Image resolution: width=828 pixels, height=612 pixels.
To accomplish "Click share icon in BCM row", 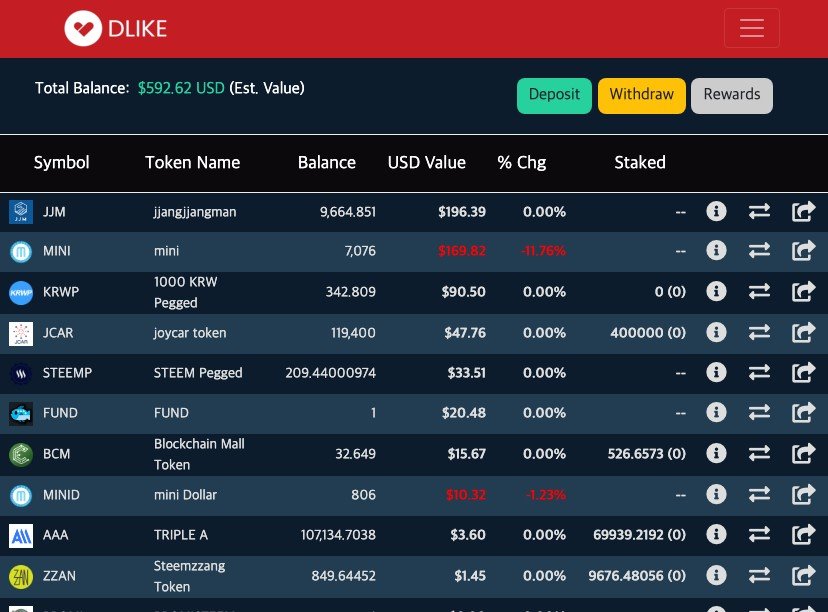I will 803,454.
